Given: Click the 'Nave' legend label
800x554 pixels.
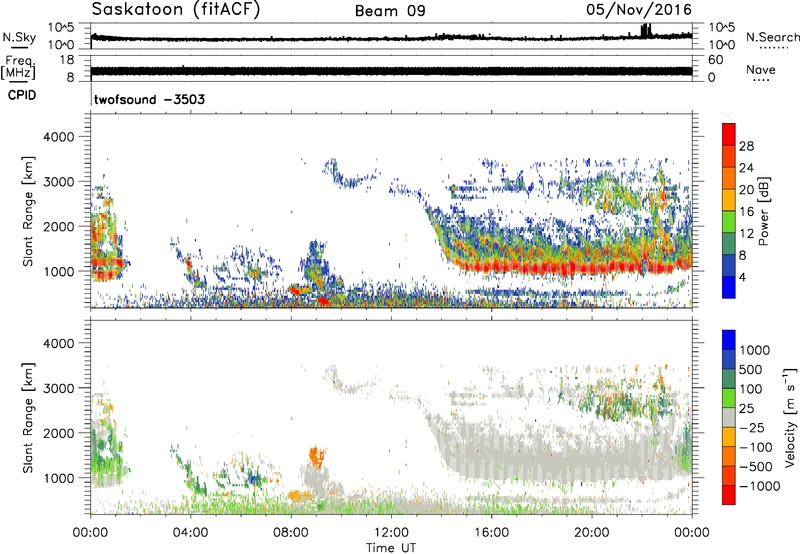Looking at the screenshot, I should 760,69.
